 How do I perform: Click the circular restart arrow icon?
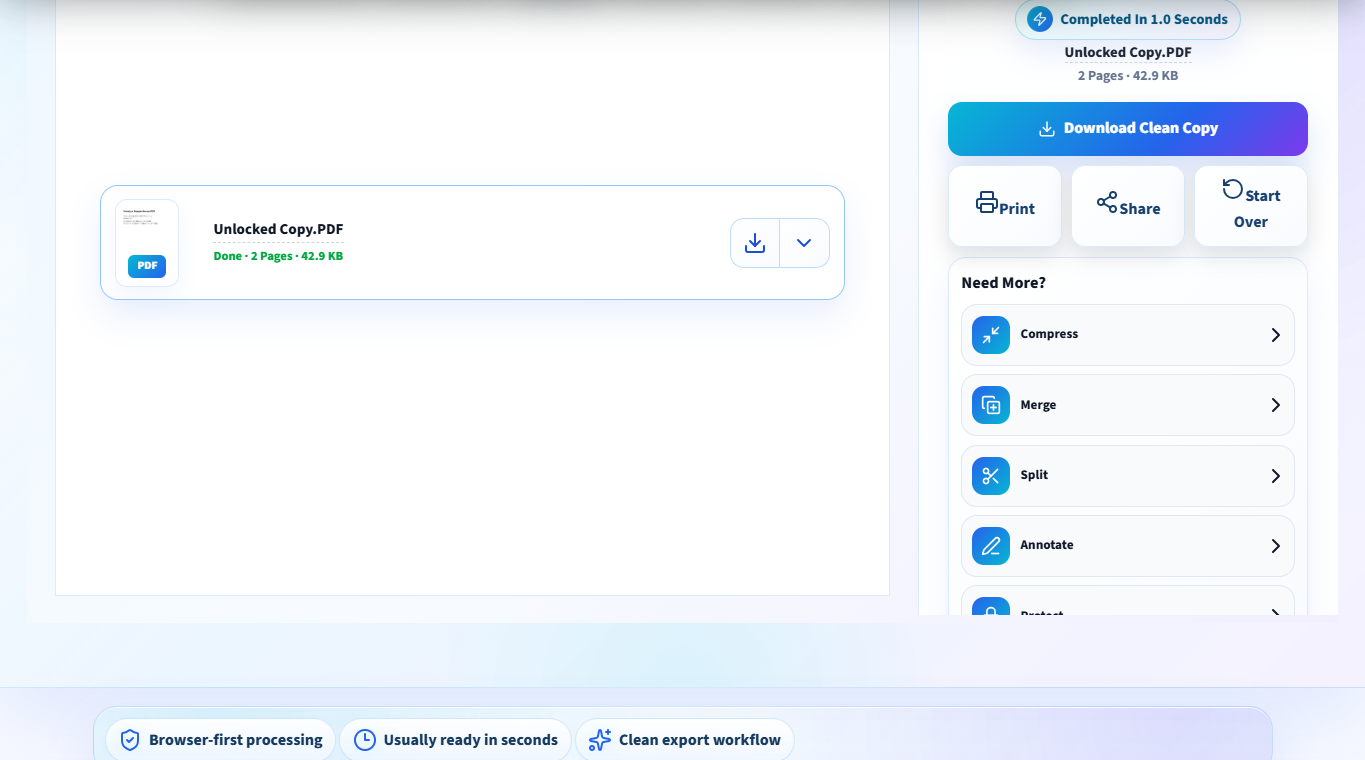1232,189
